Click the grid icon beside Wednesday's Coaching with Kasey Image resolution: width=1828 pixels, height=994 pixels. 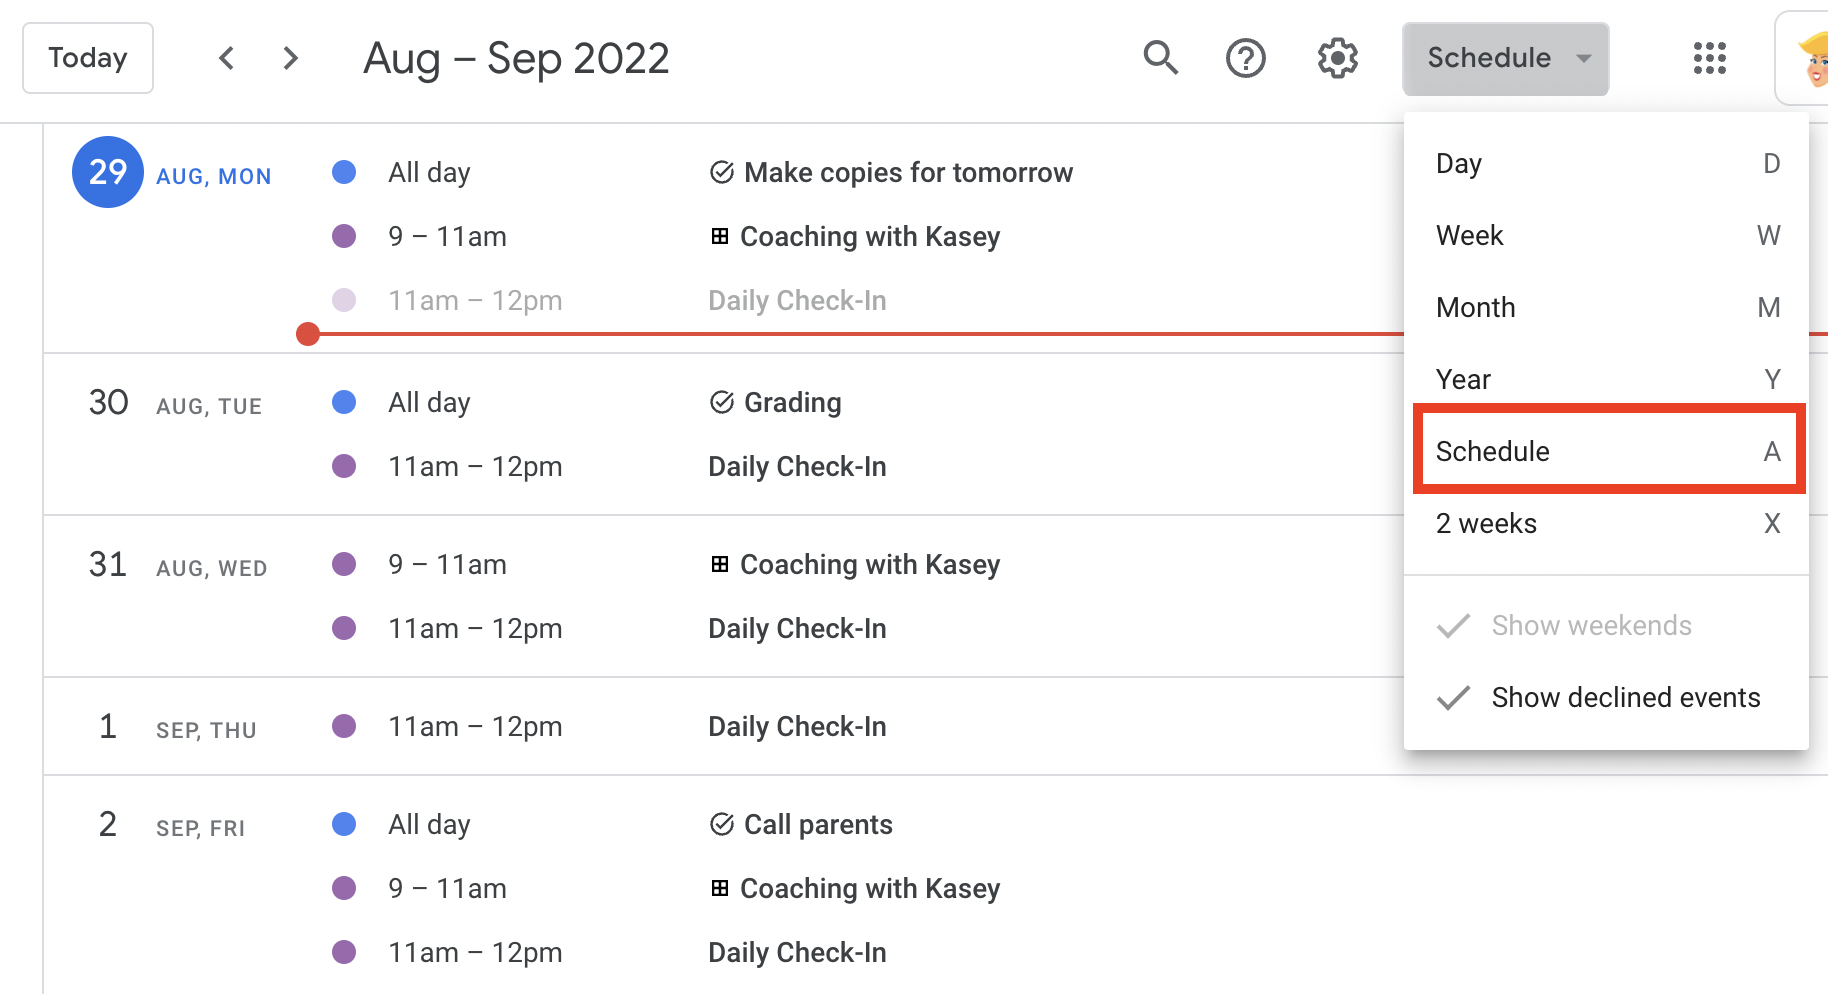[x=719, y=564]
